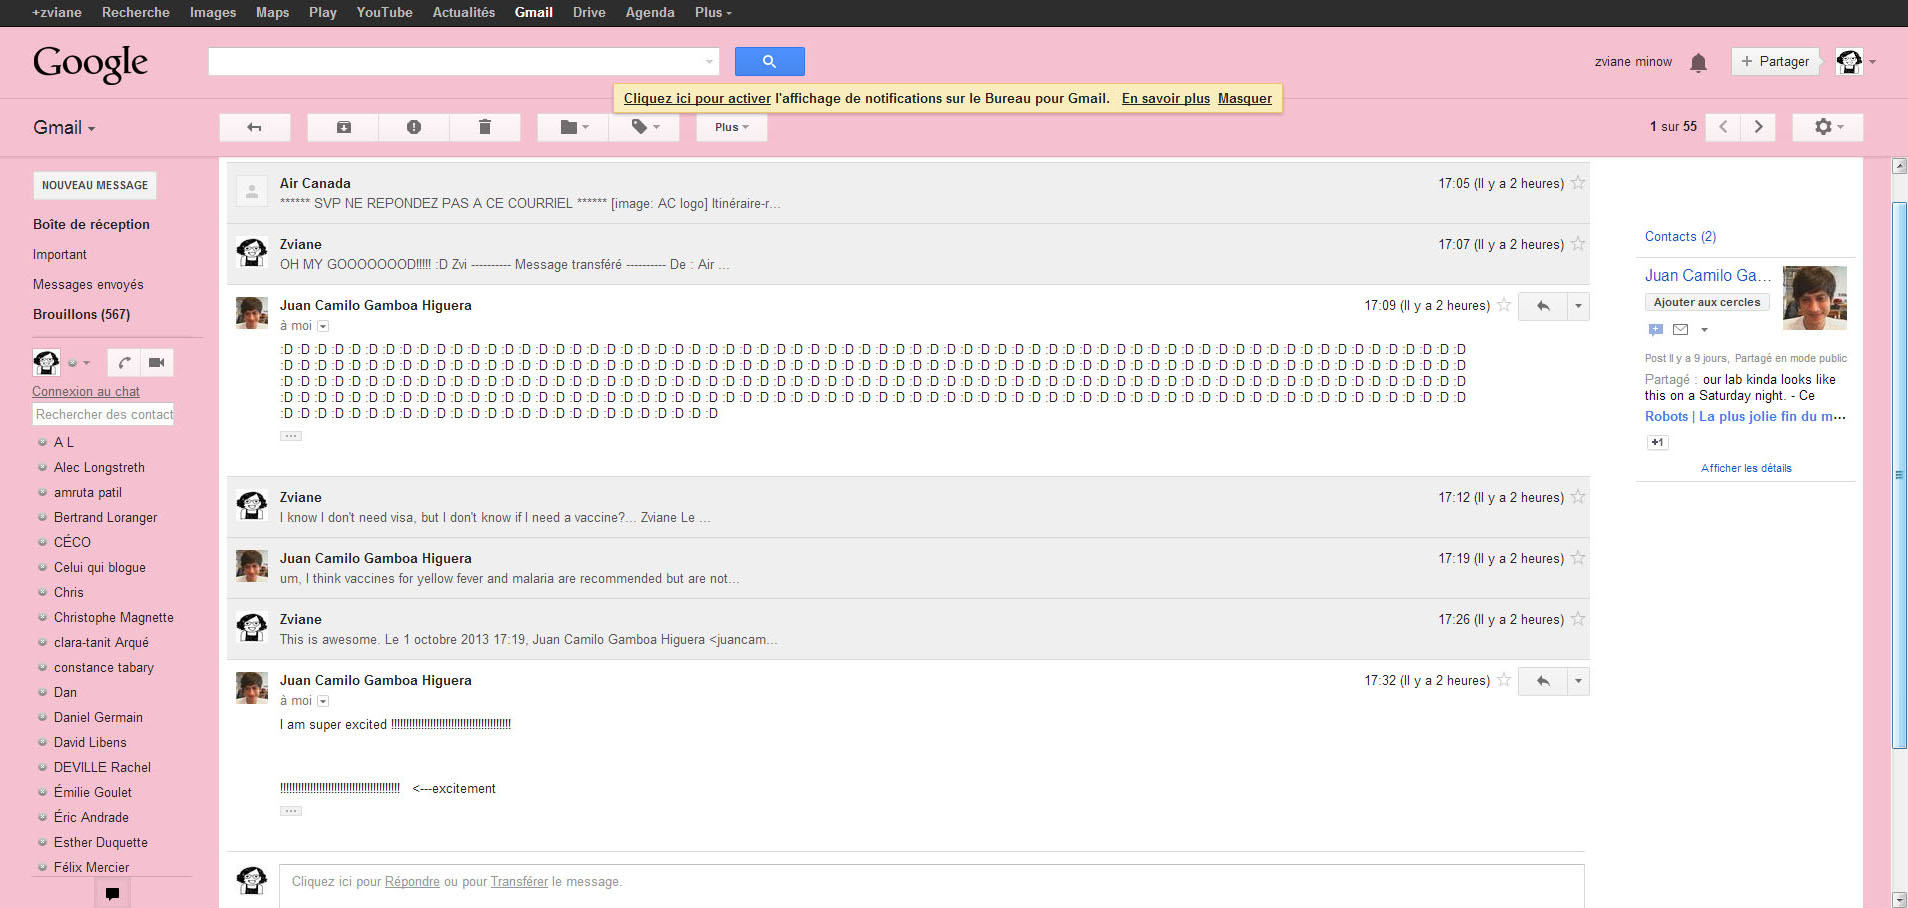Open Drive from the top navigation bar
1908x908 pixels.
(588, 13)
